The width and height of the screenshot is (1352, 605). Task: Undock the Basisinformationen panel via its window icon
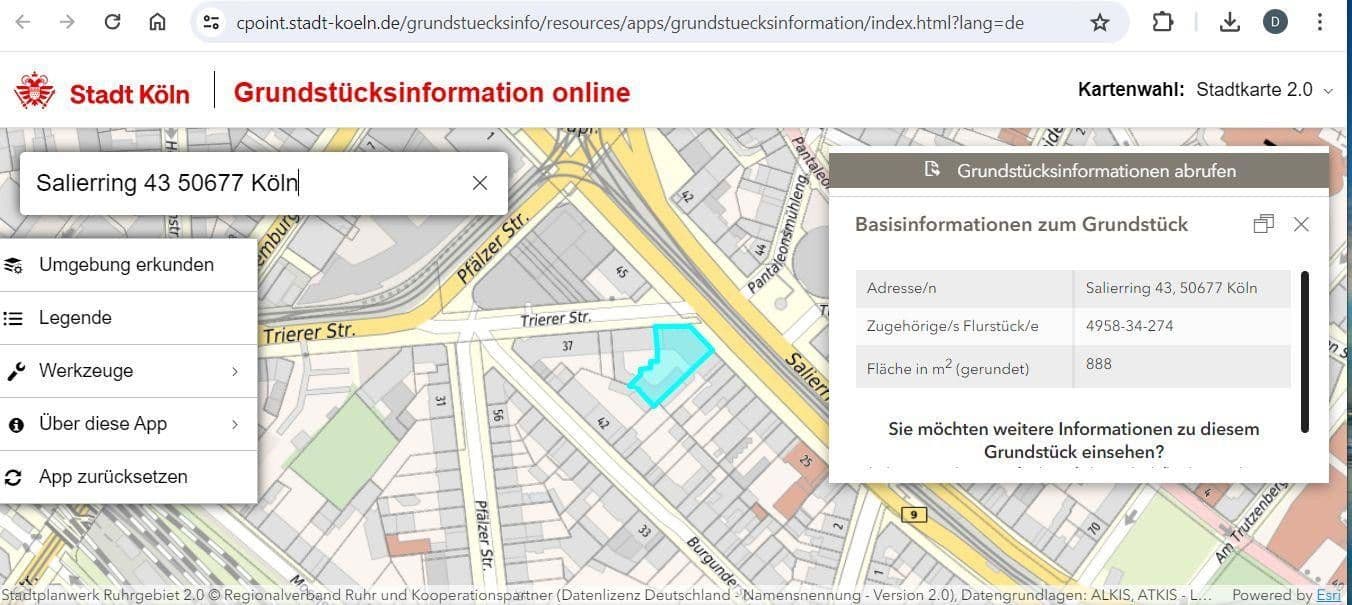pos(1263,224)
